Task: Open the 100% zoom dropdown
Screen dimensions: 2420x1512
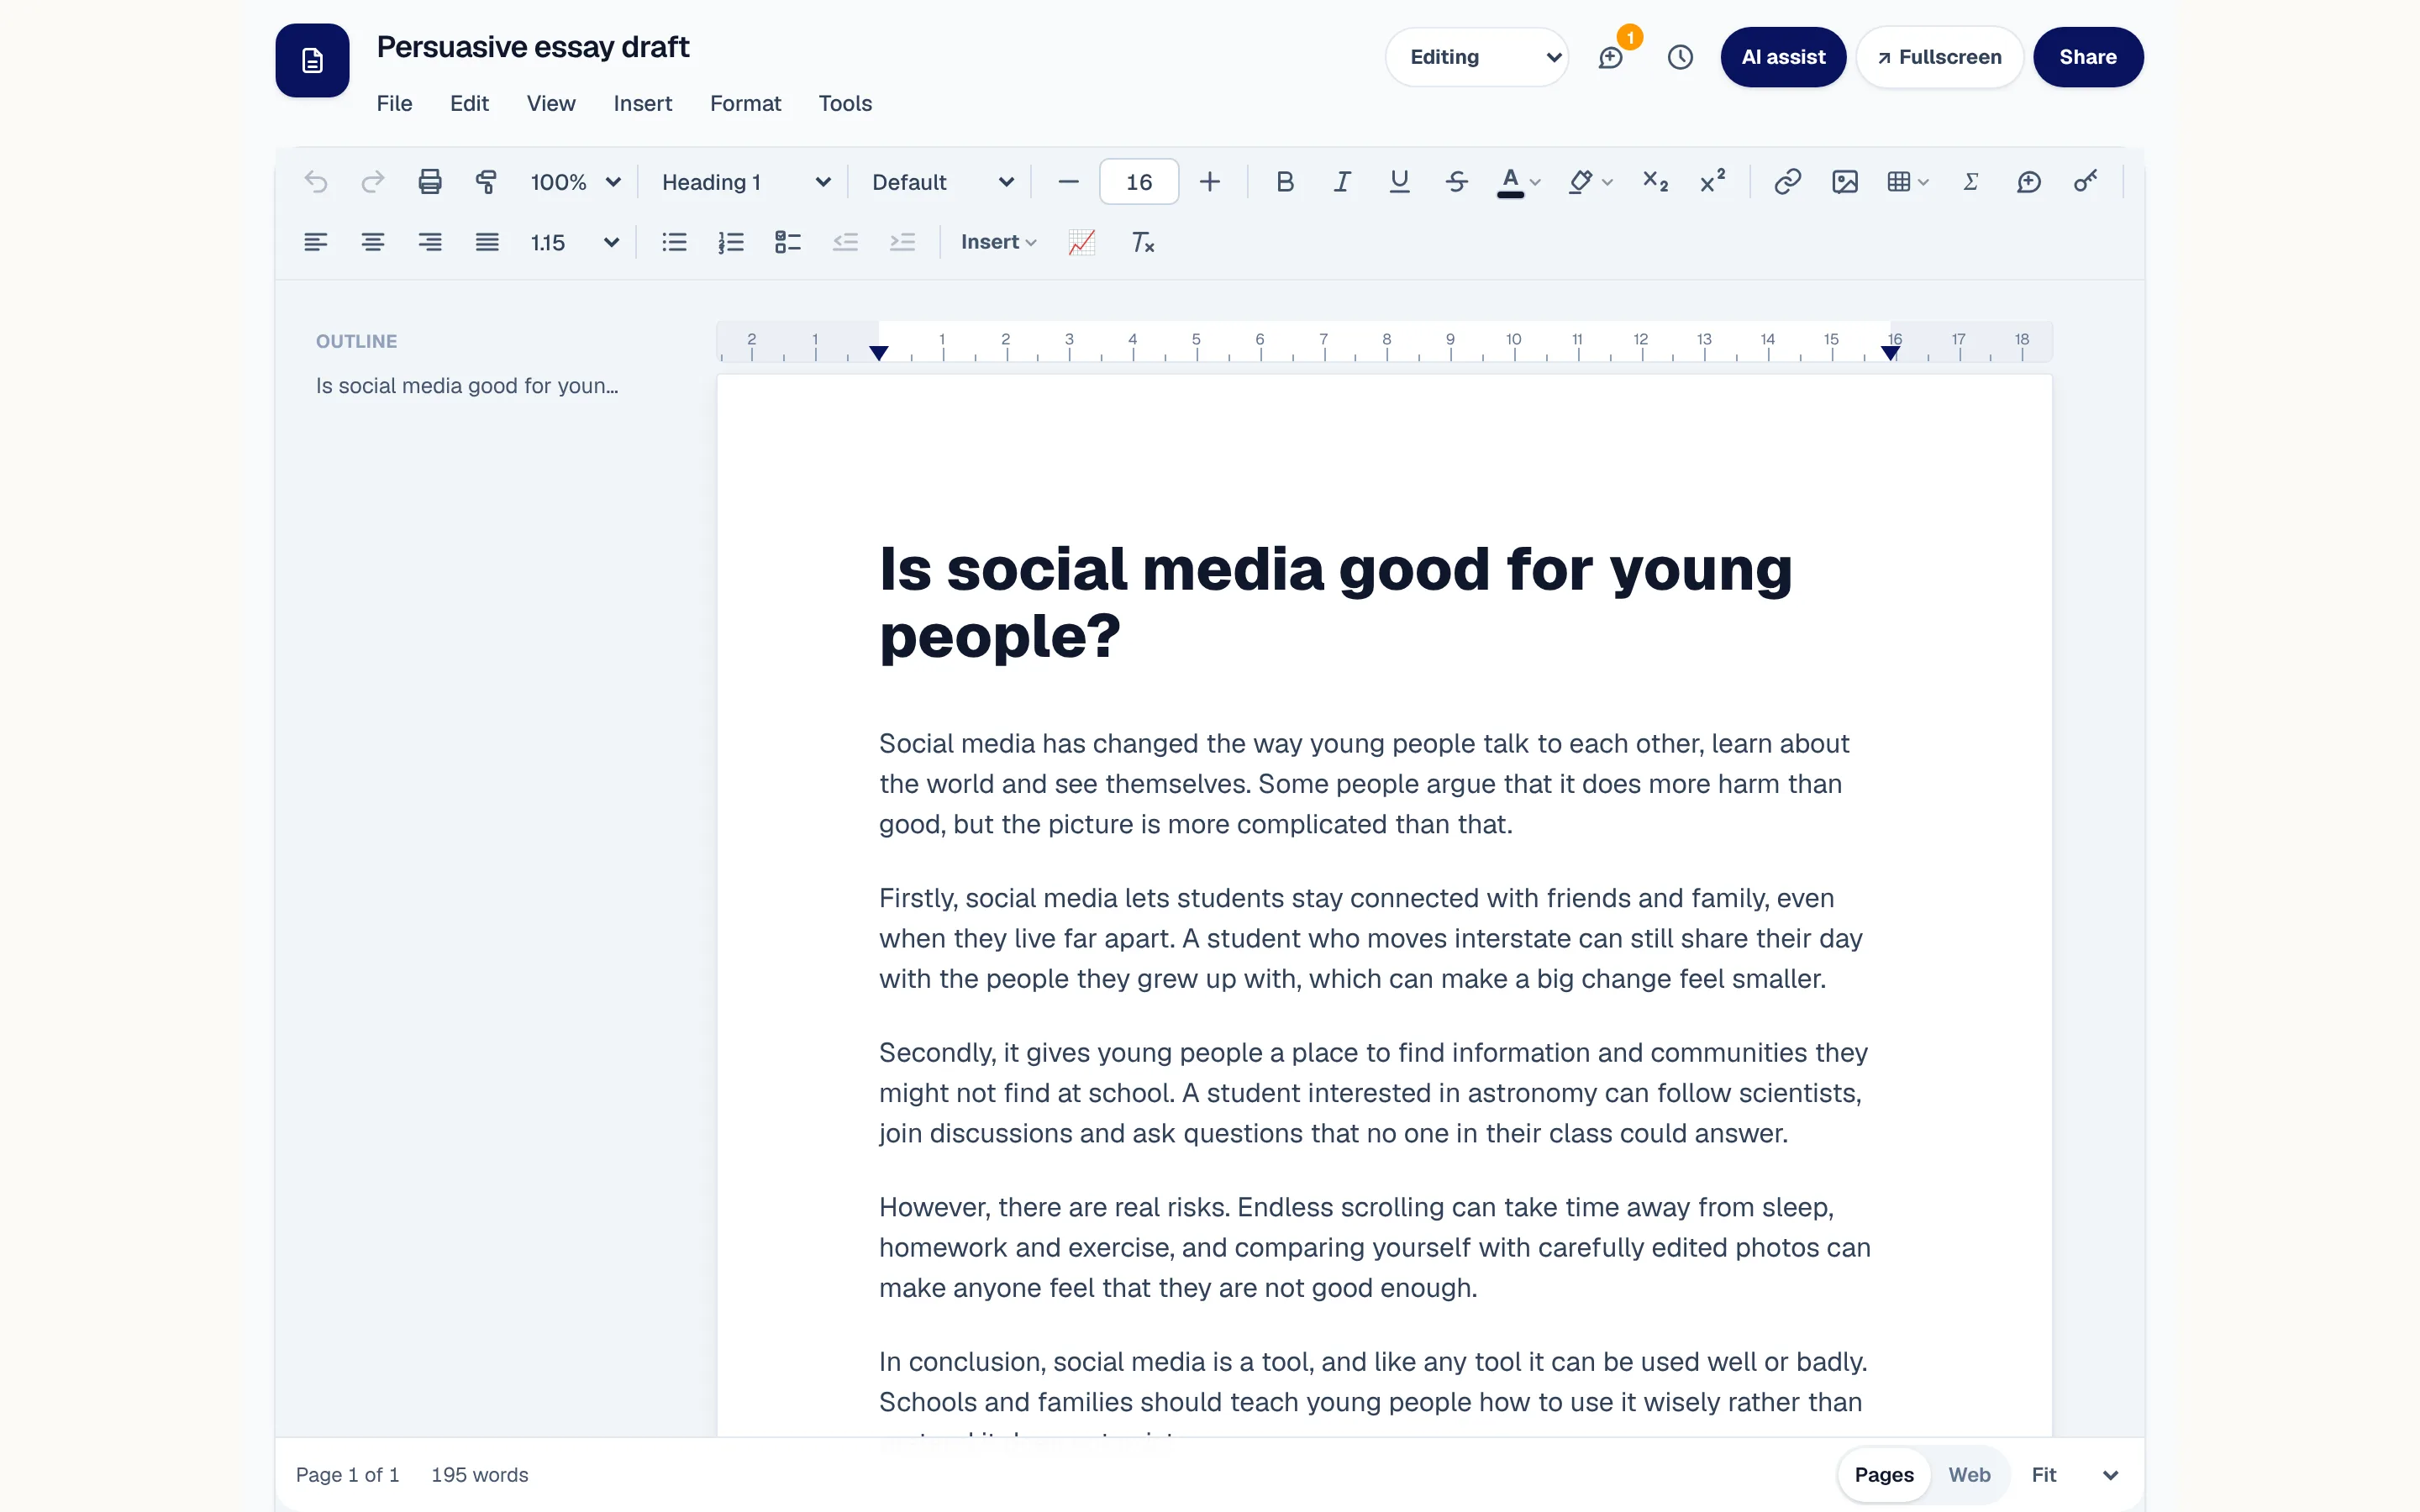Action: [575, 182]
